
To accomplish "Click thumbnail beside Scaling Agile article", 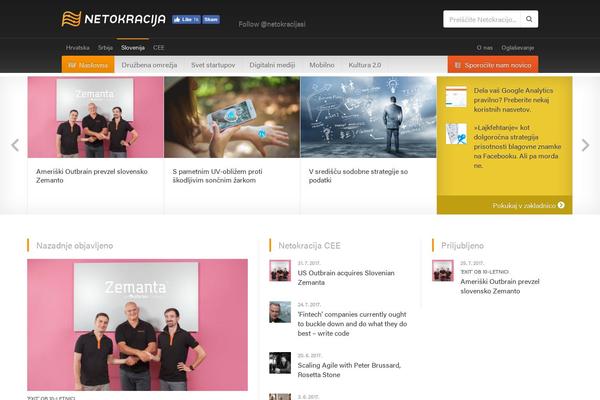I will click(280, 363).
